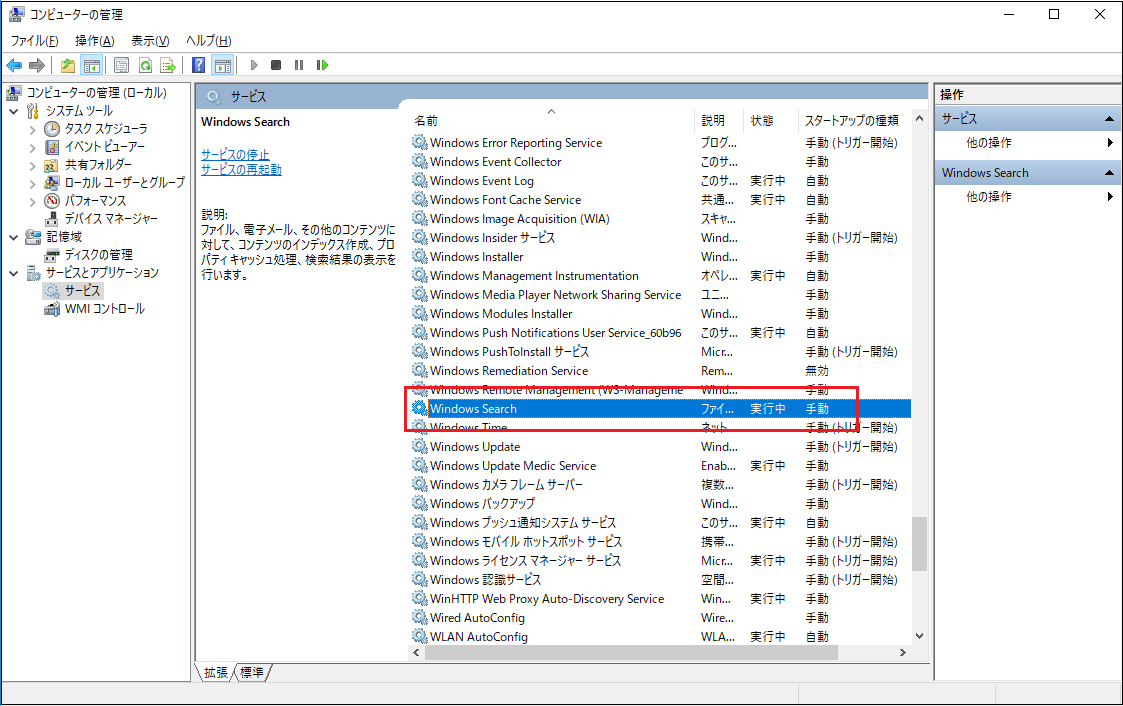Select 共有フォルダー in the tree
Screen dimensions: 1123x706
click(x=99, y=165)
